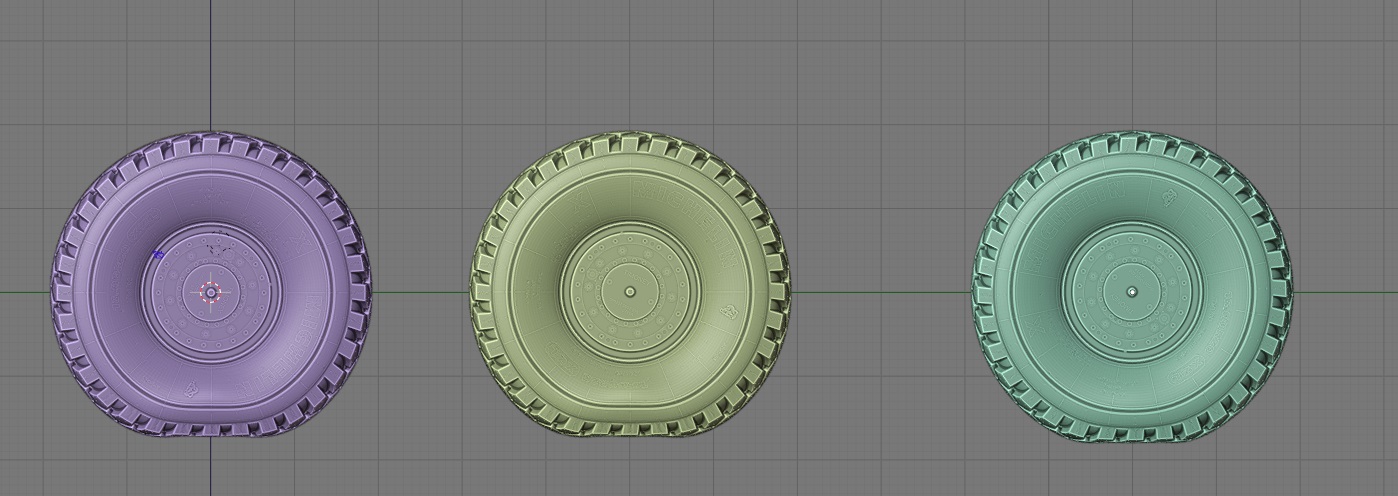Click the center axle of the teal wheel

[1132, 292]
